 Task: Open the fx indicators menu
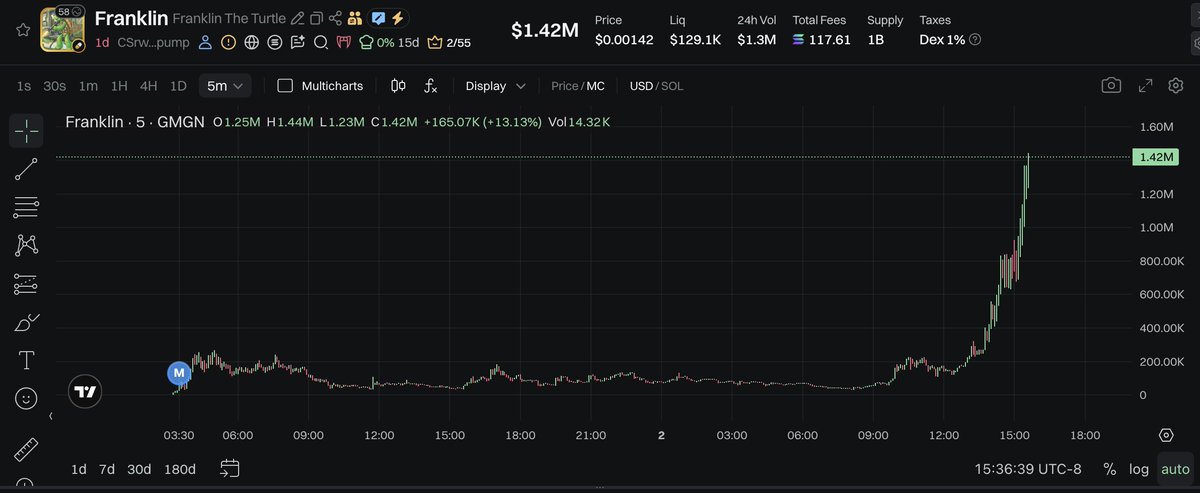pos(430,86)
